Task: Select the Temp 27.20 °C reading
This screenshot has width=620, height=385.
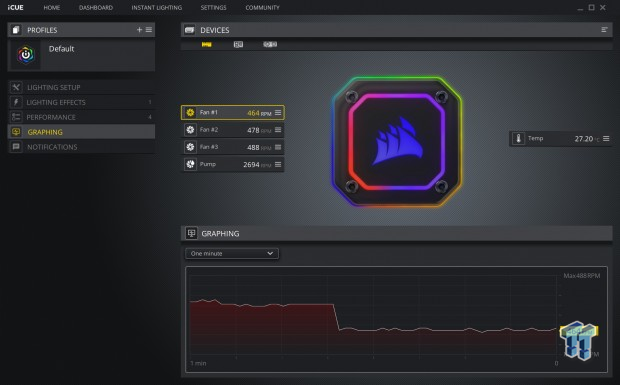Action: [x=587, y=139]
